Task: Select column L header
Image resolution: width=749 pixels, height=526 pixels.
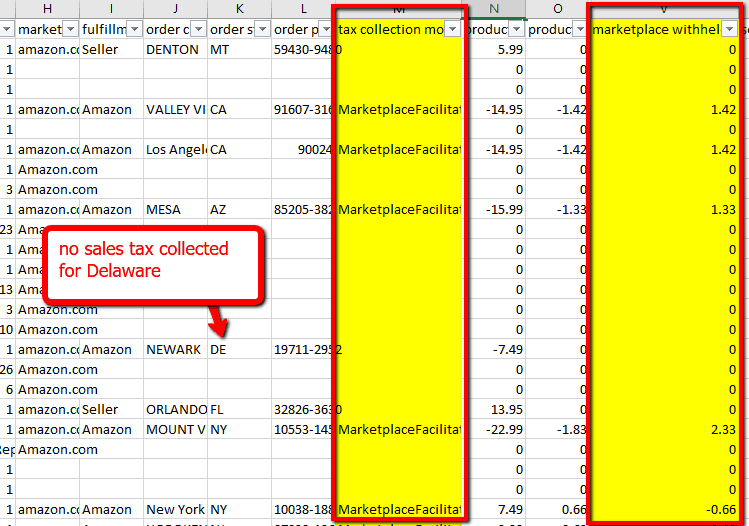Action: point(303,9)
